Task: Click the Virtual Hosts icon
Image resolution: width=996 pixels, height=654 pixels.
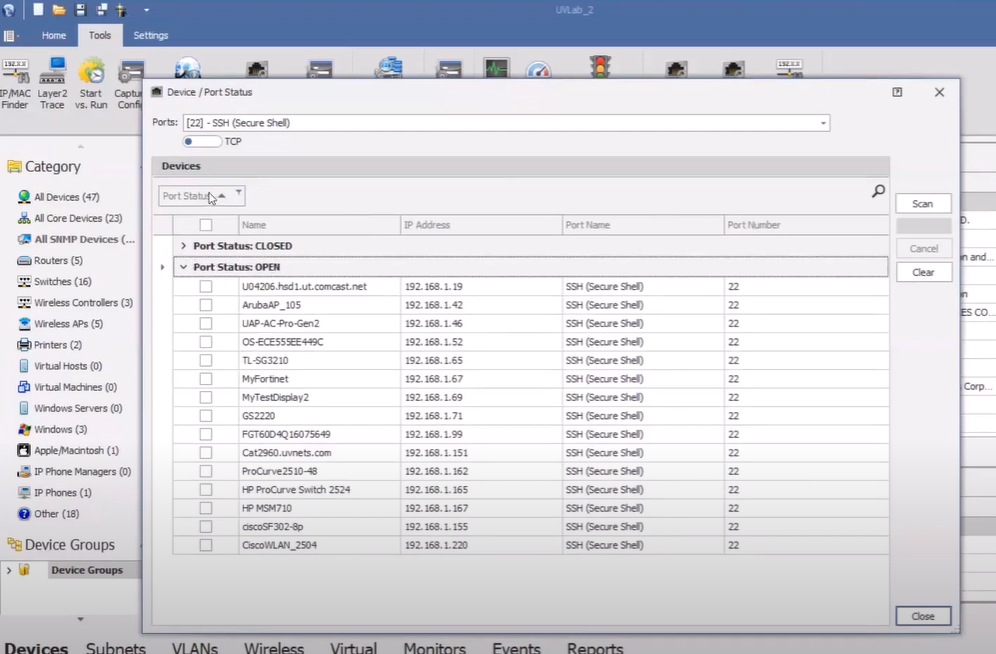Action: [24, 366]
